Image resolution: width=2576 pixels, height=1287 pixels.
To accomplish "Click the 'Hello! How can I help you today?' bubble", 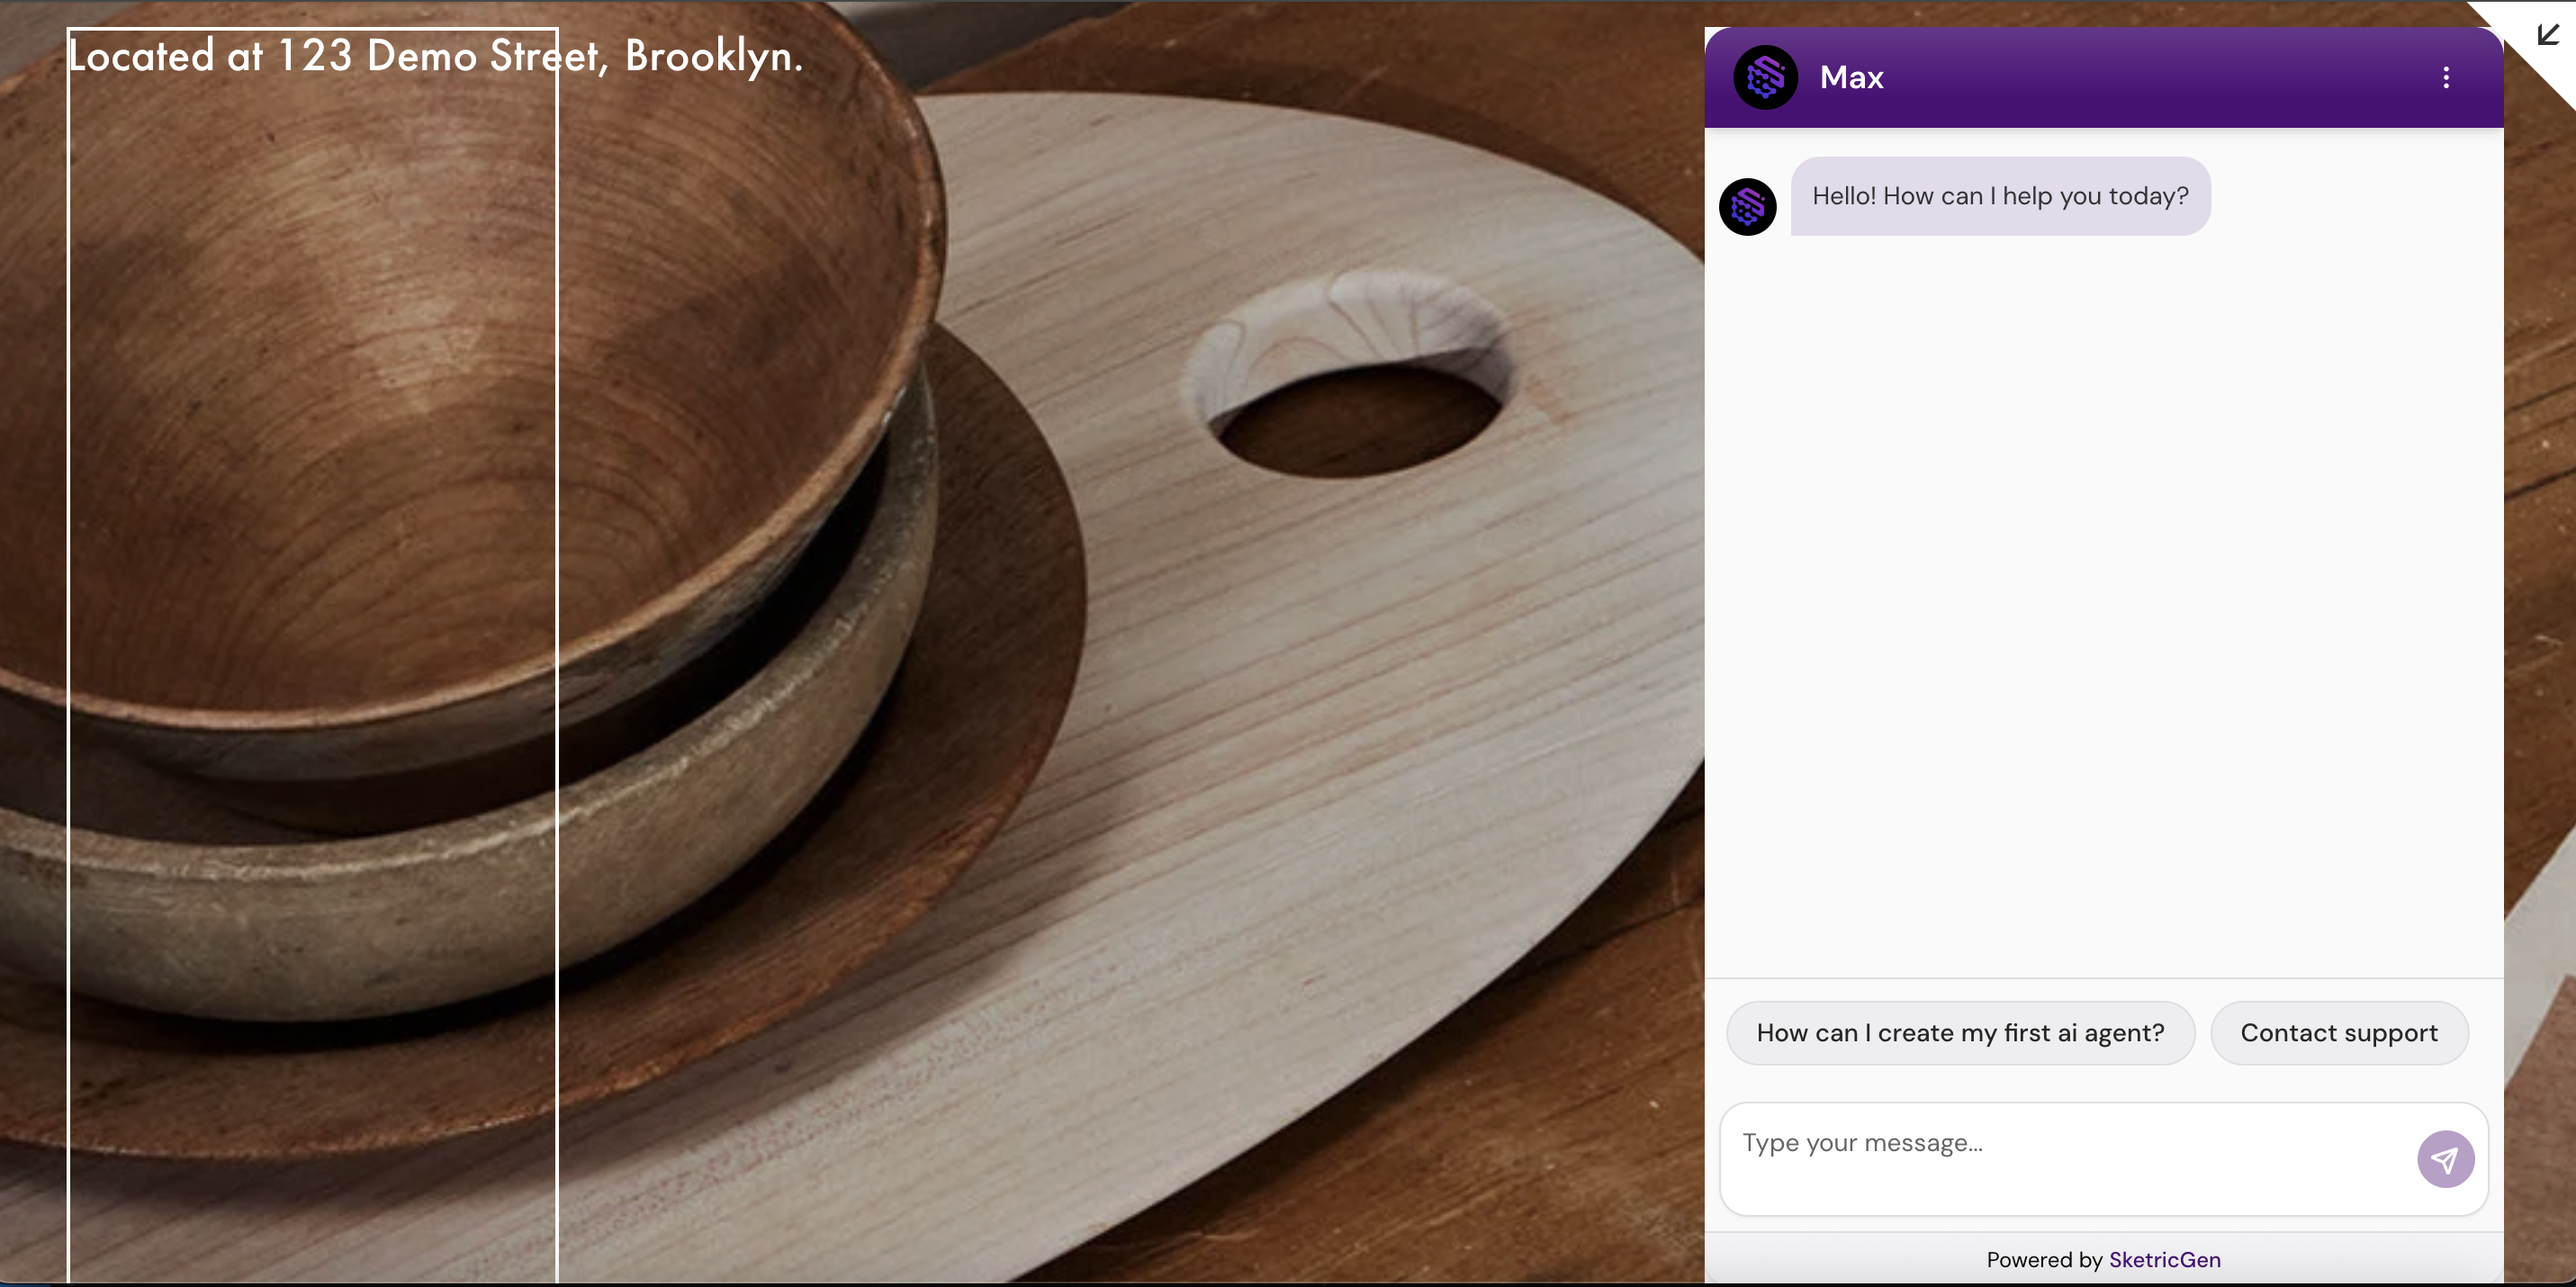I will coord(1999,196).
